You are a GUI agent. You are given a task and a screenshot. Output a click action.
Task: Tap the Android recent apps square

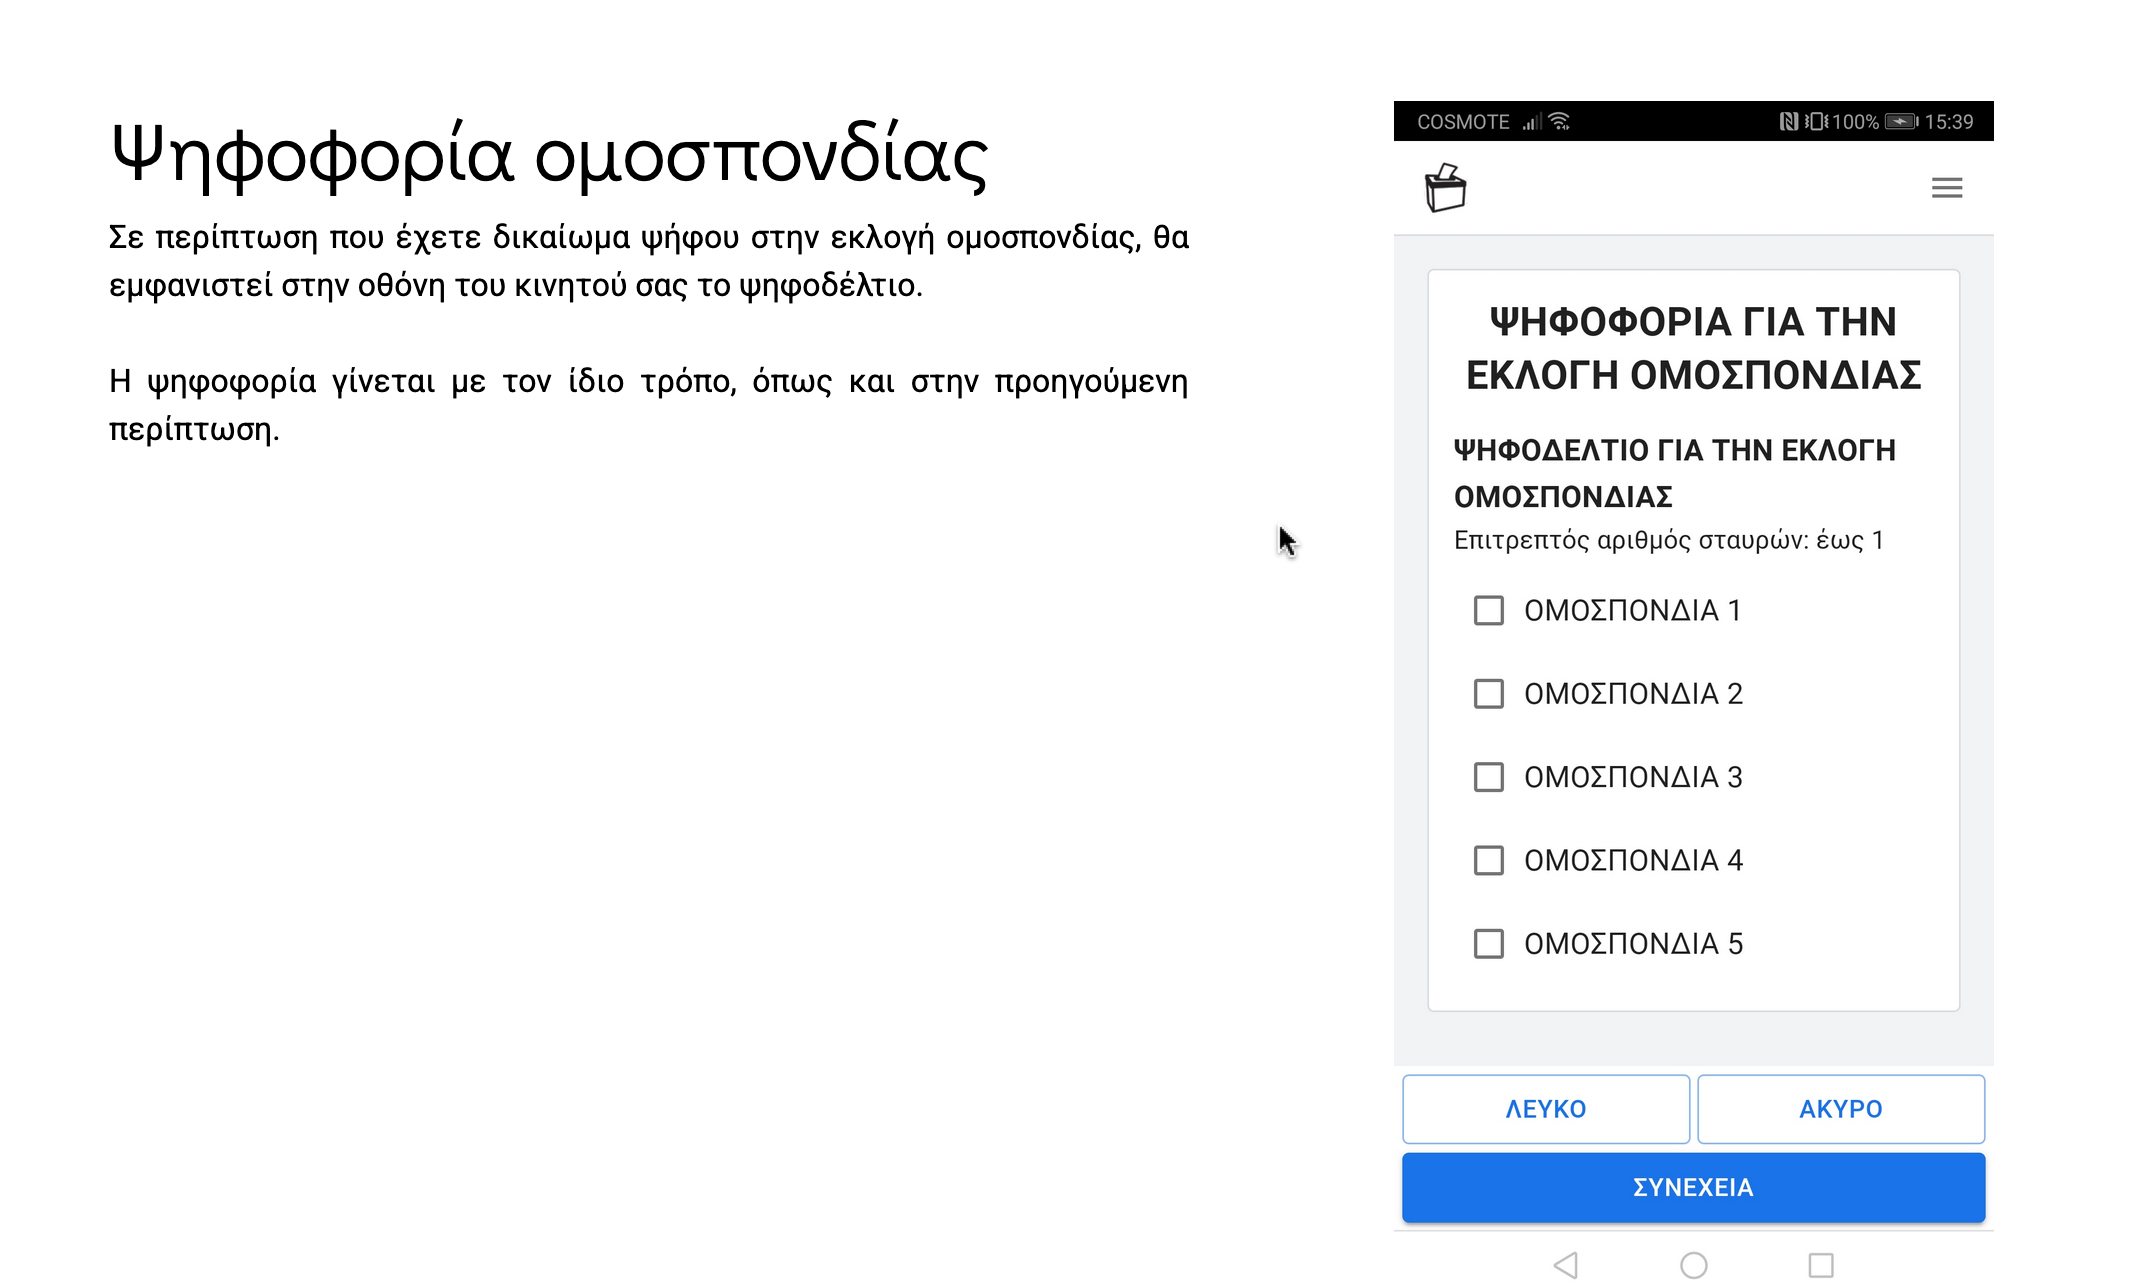click(1821, 1265)
